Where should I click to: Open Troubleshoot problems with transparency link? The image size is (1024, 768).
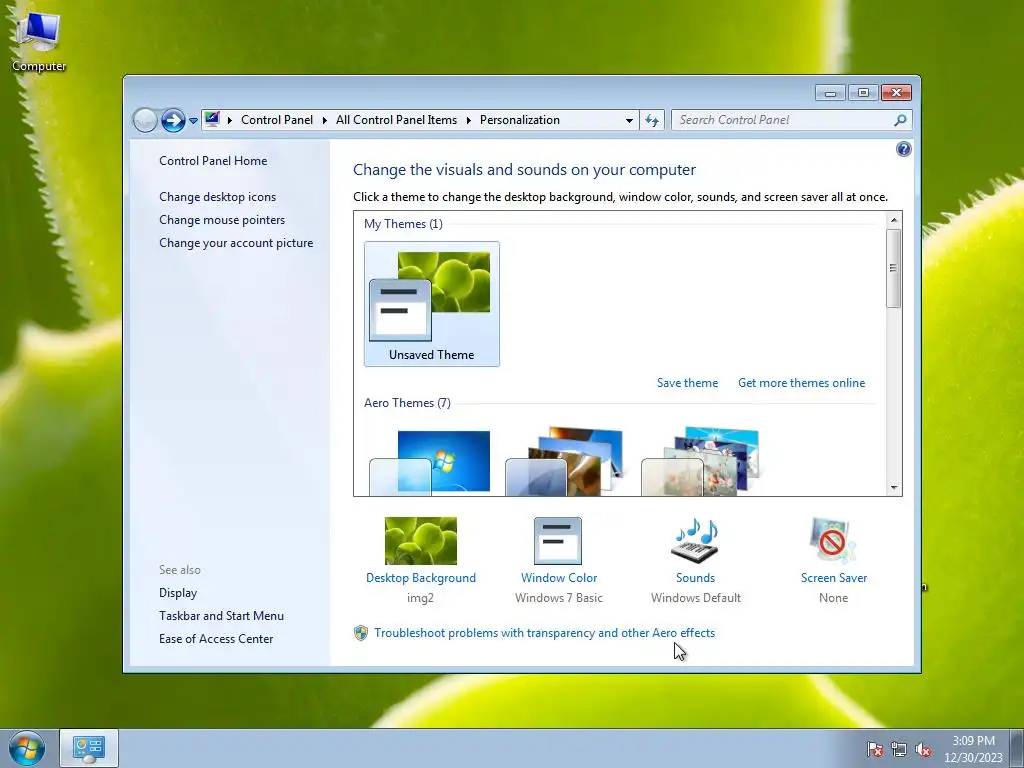[x=545, y=633]
